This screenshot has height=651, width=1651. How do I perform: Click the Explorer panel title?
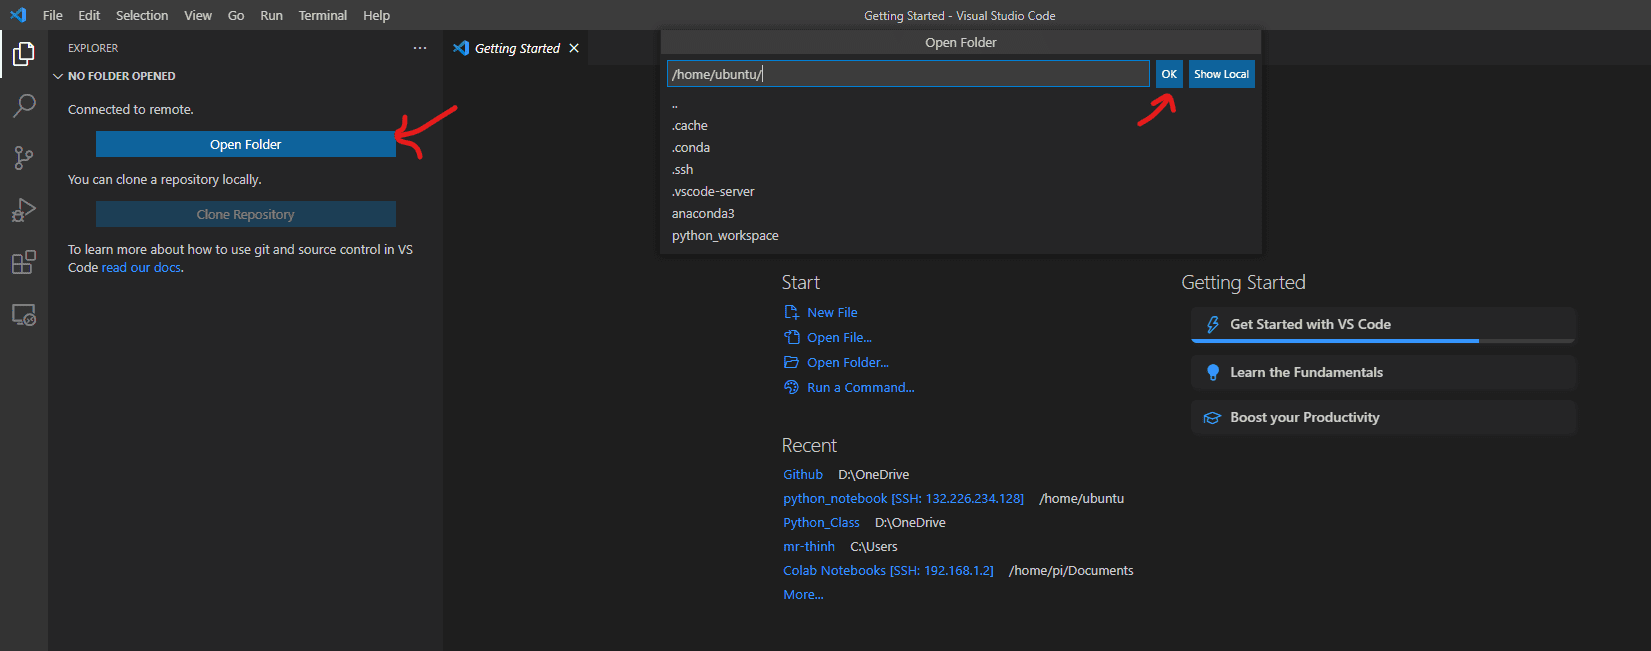coord(93,48)
